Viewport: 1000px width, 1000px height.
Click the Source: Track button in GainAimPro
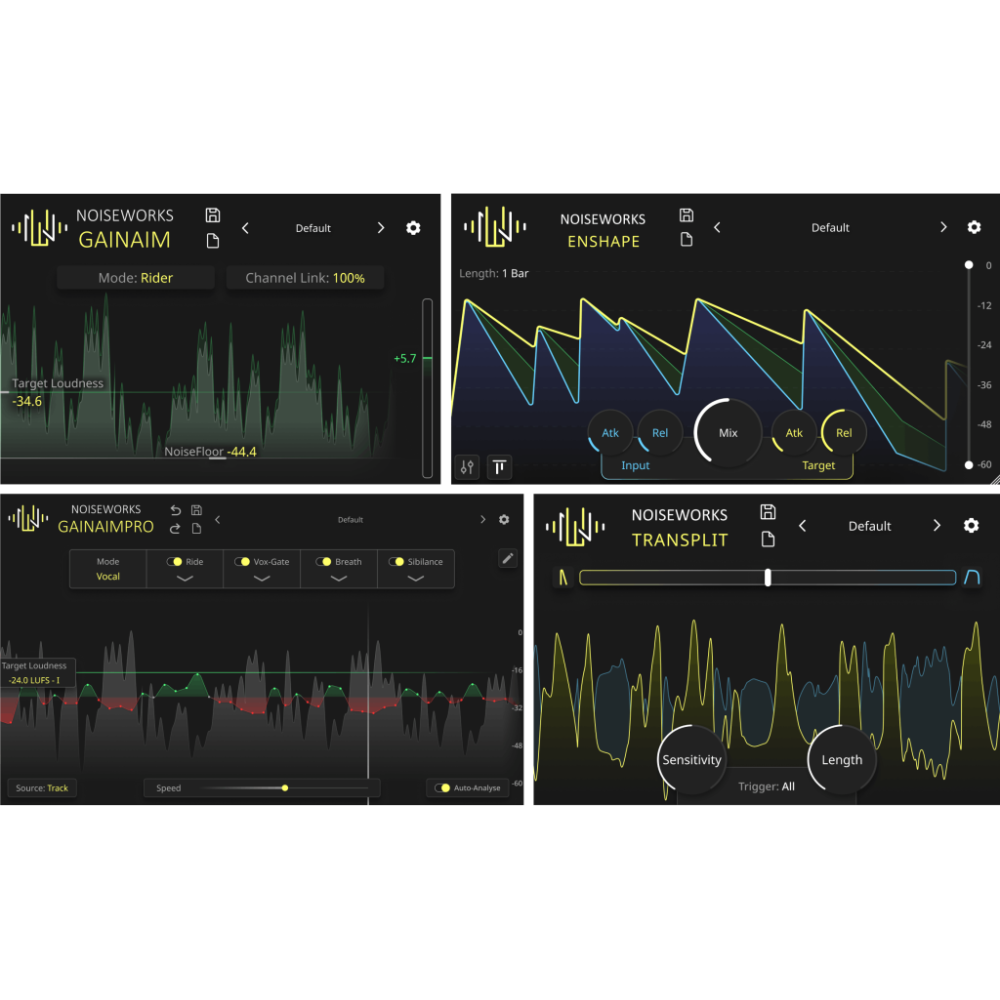click(41, 788)
